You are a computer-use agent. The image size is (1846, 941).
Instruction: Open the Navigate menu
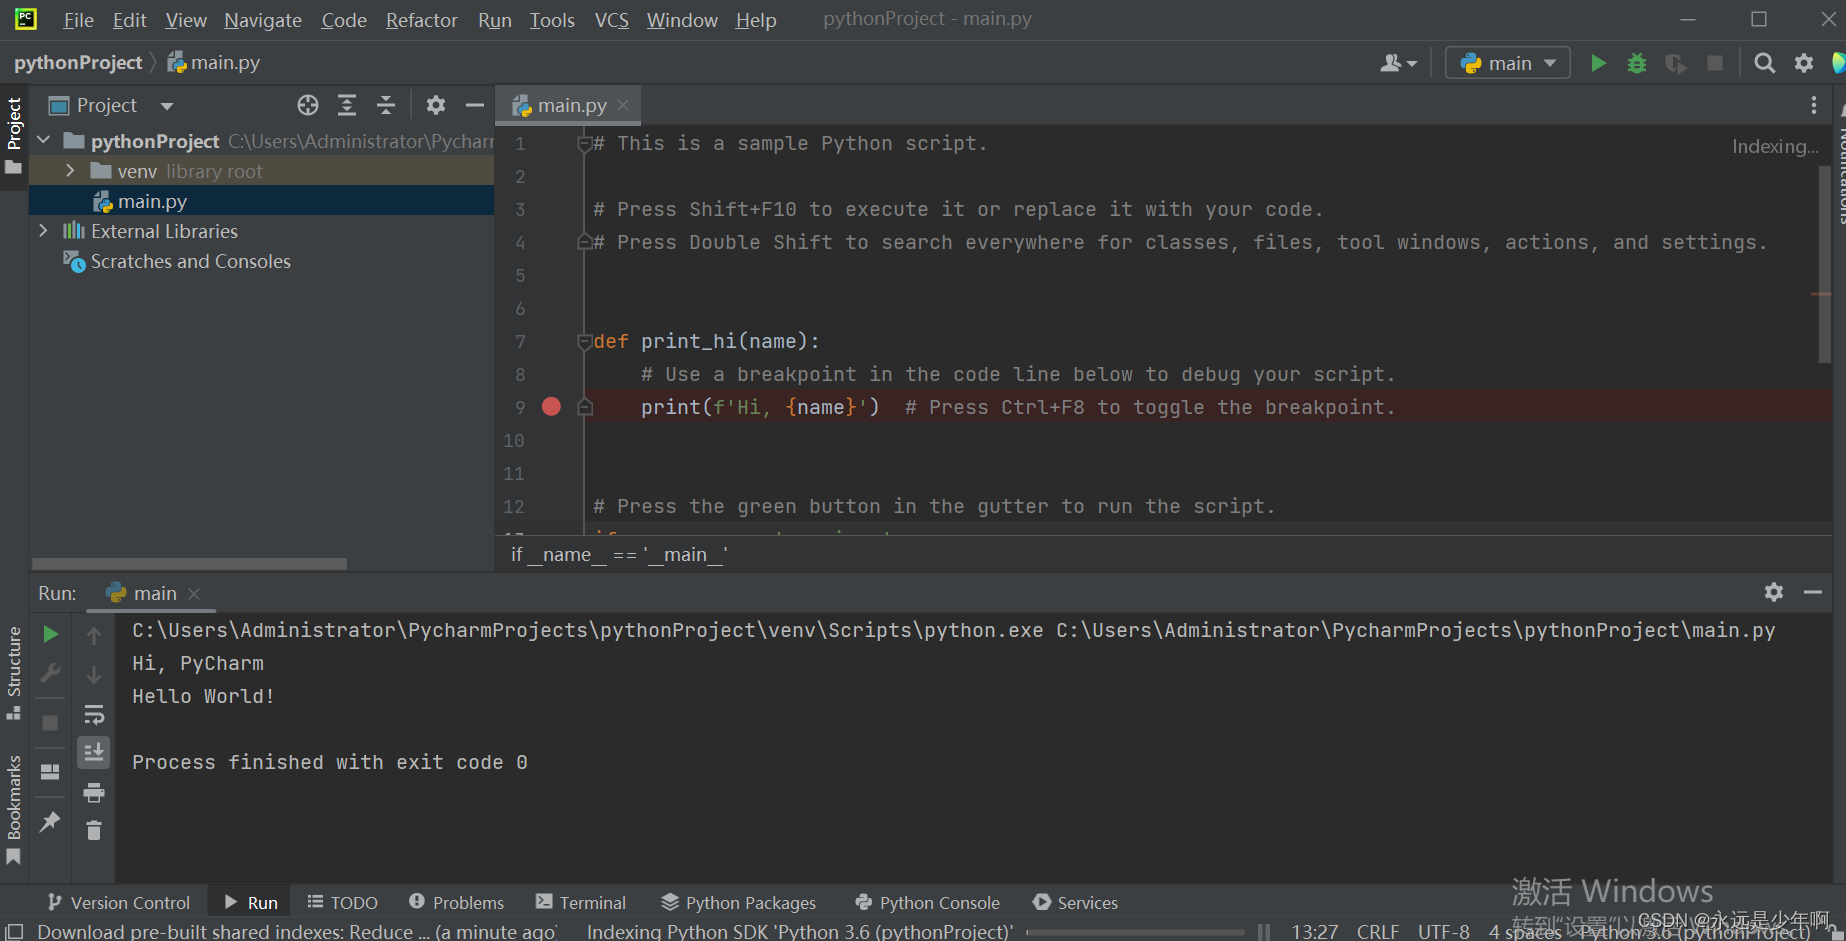(263, 20)
